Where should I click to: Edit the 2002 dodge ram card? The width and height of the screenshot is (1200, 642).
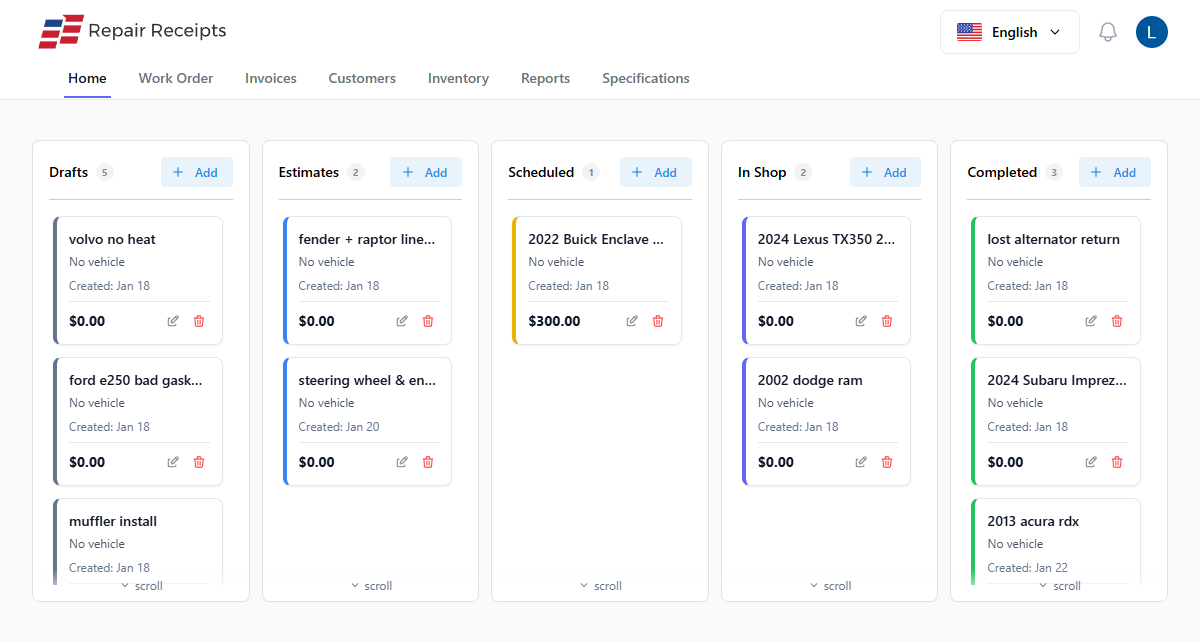click(860, 462)
